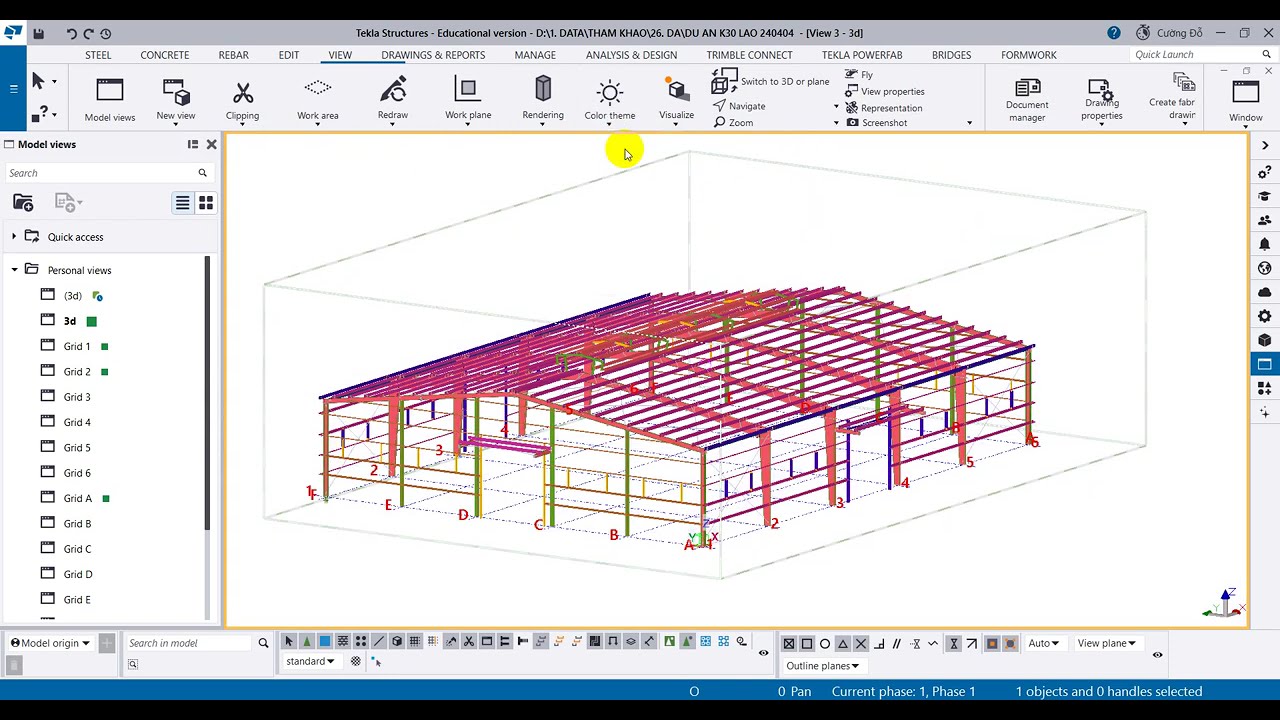Click the Fly command
Screen dimensions: 1280x720
pos(859,75)
